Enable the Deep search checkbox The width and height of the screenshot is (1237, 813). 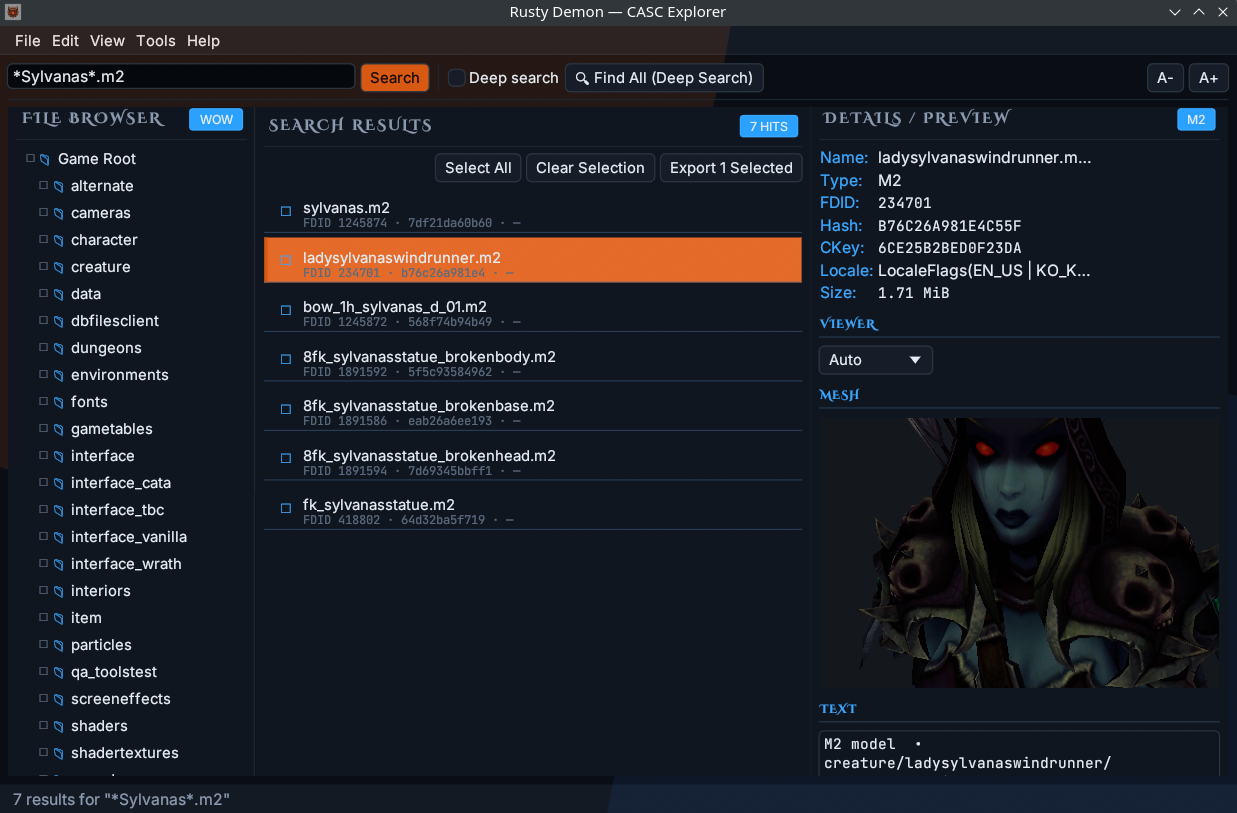coord(457,78)
